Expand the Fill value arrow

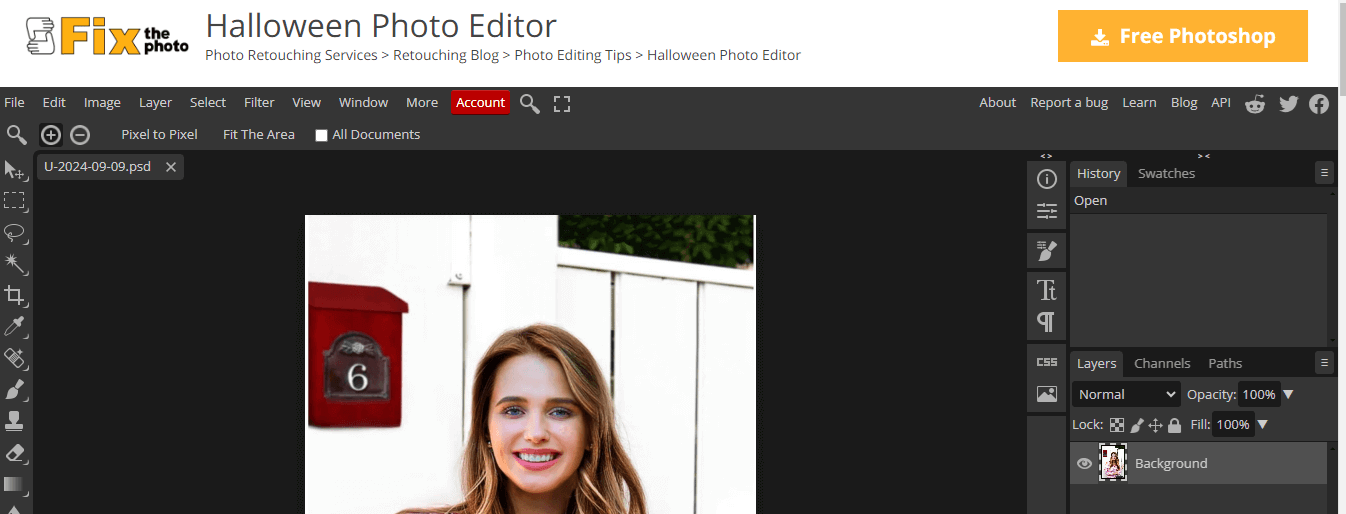[1263, 425]
